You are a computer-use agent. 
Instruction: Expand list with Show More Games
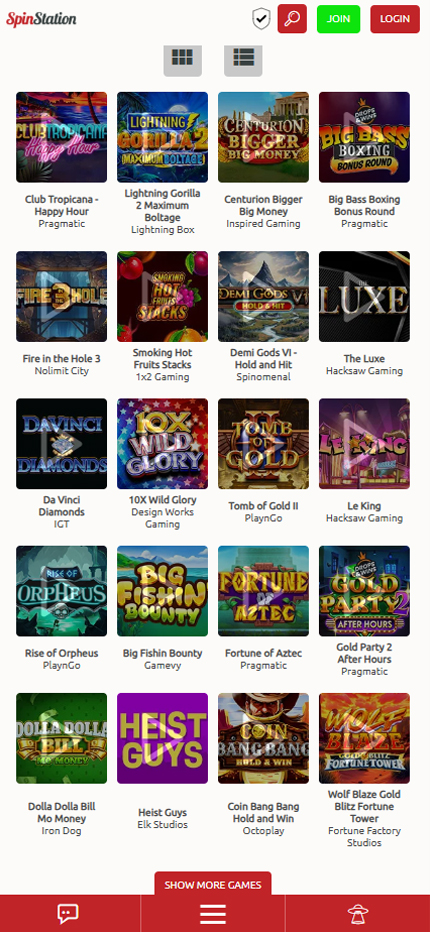point(213,884)
